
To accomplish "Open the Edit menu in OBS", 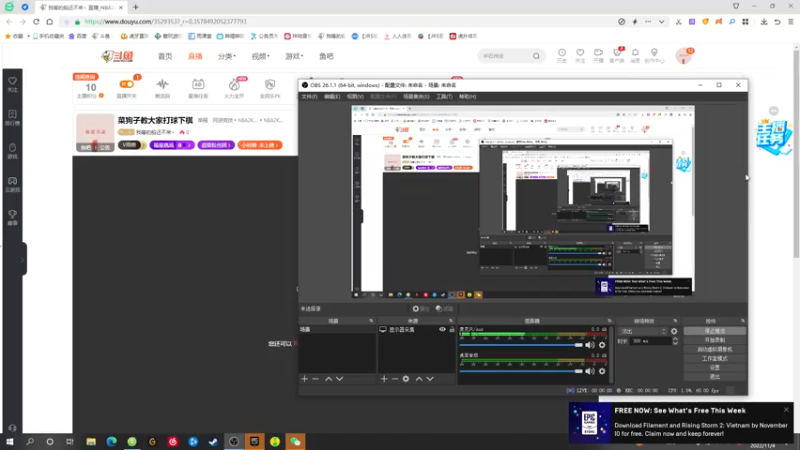I will 332,96.
